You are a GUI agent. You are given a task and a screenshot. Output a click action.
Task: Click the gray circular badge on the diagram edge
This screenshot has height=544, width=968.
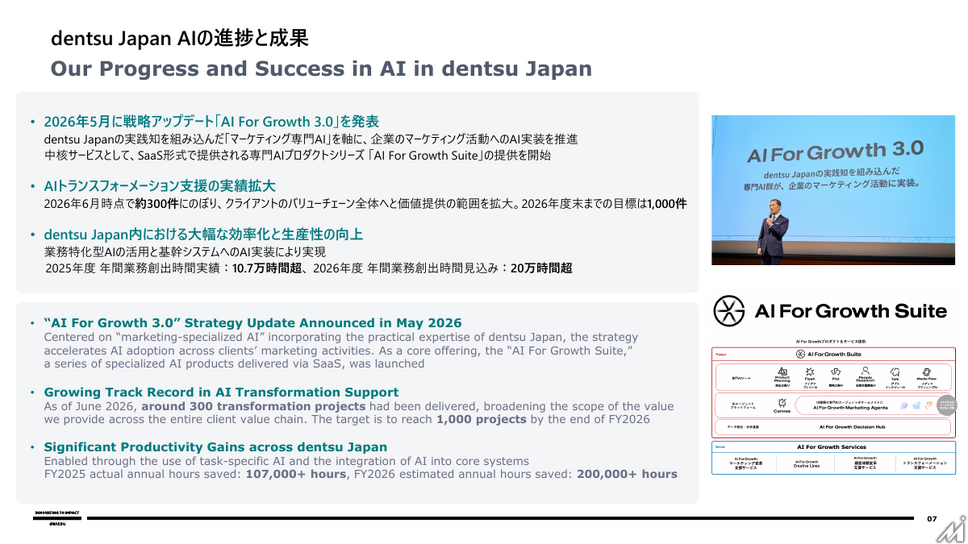click(947, 405)
